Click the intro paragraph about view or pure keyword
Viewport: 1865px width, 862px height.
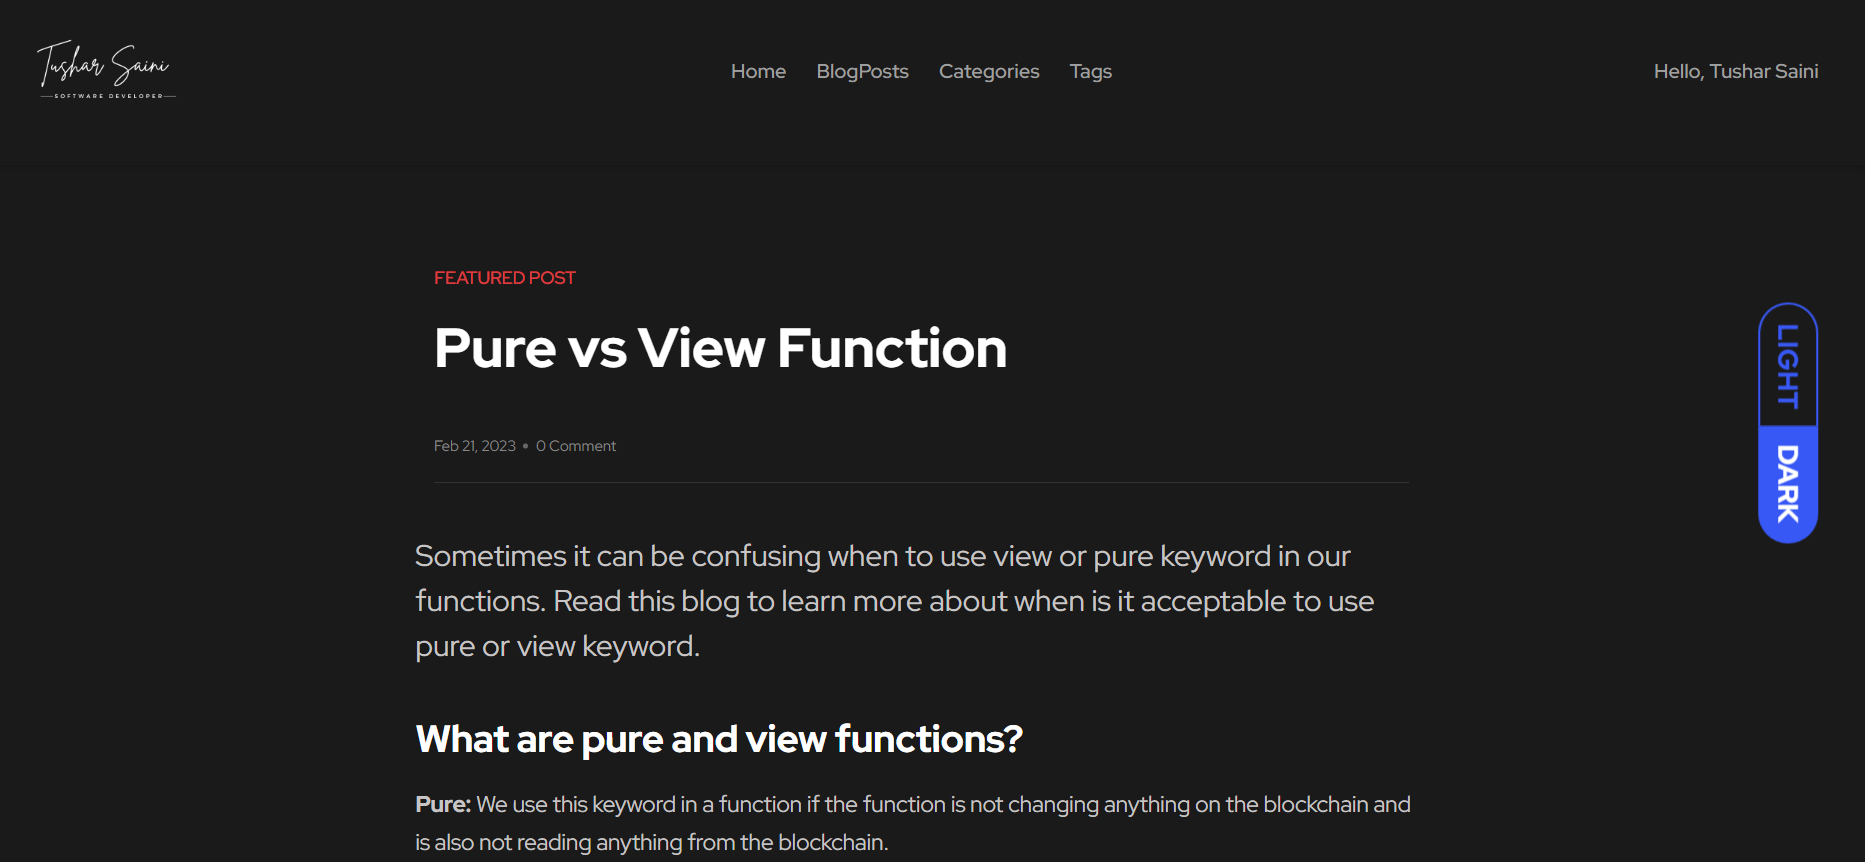pyautogui.click(x=895, y=601)
